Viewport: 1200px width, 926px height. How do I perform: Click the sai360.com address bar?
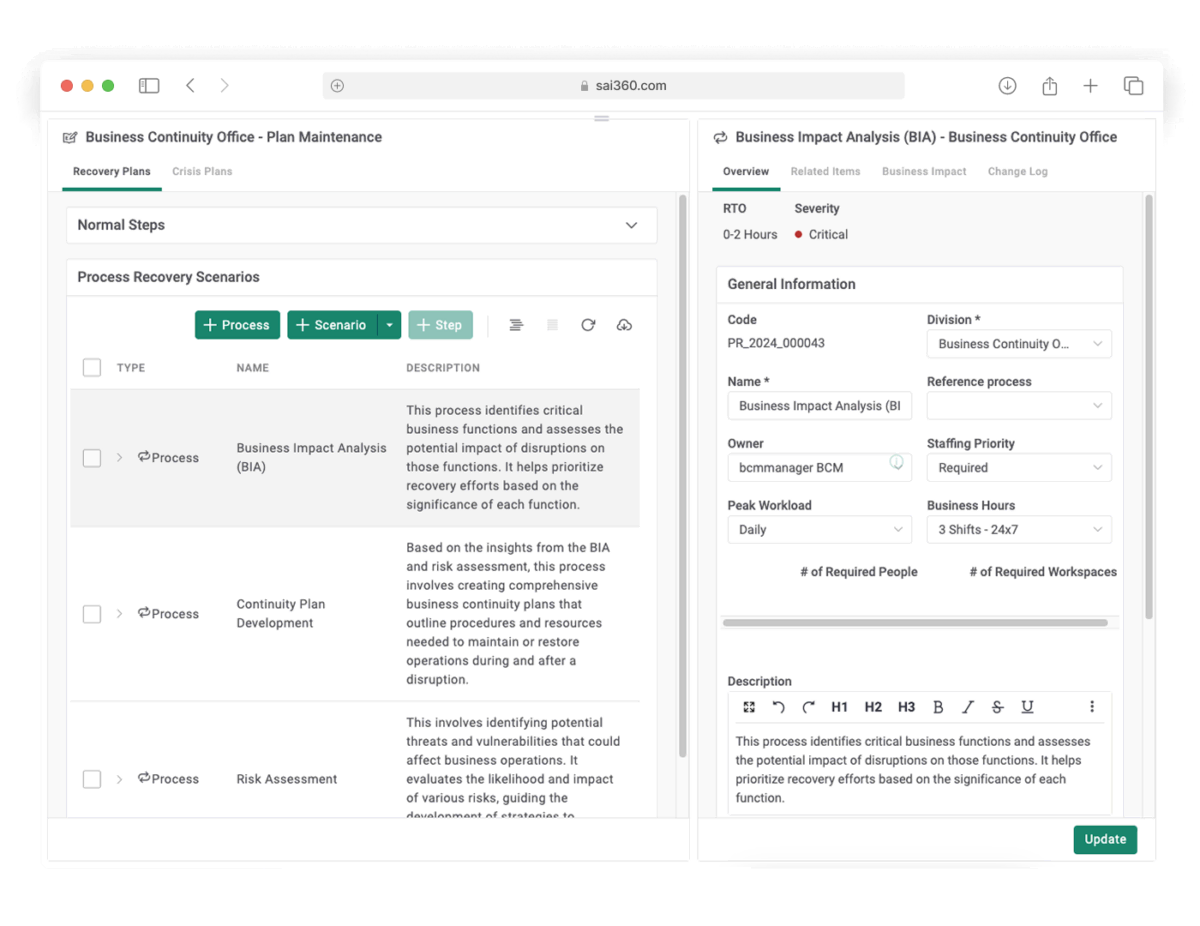click(613, 86)
